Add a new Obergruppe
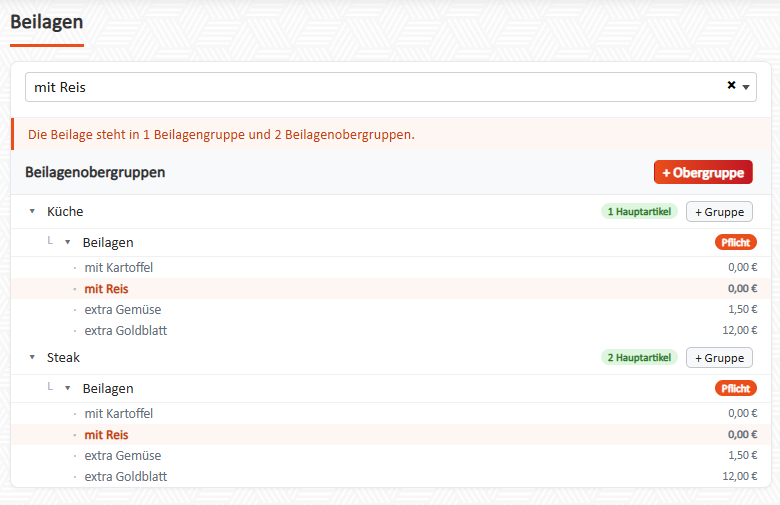This screenshot has width=780, height=505. click(703, 172)
